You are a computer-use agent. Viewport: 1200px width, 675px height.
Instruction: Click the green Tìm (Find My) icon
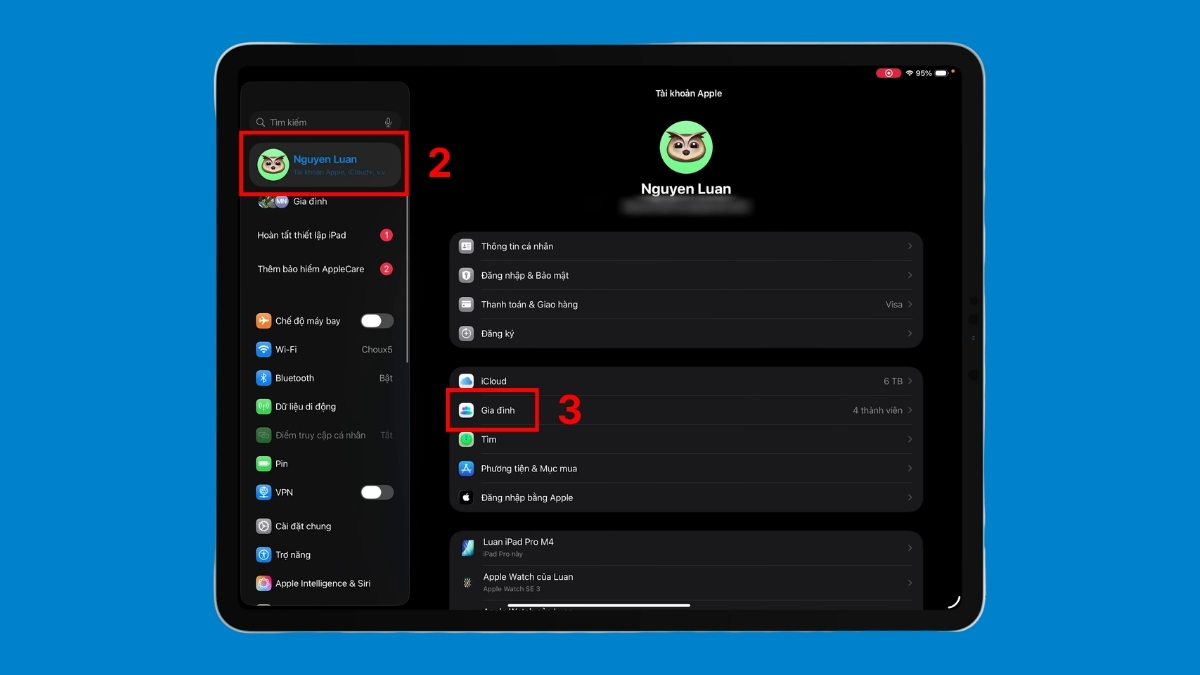[x=466, y=439]
